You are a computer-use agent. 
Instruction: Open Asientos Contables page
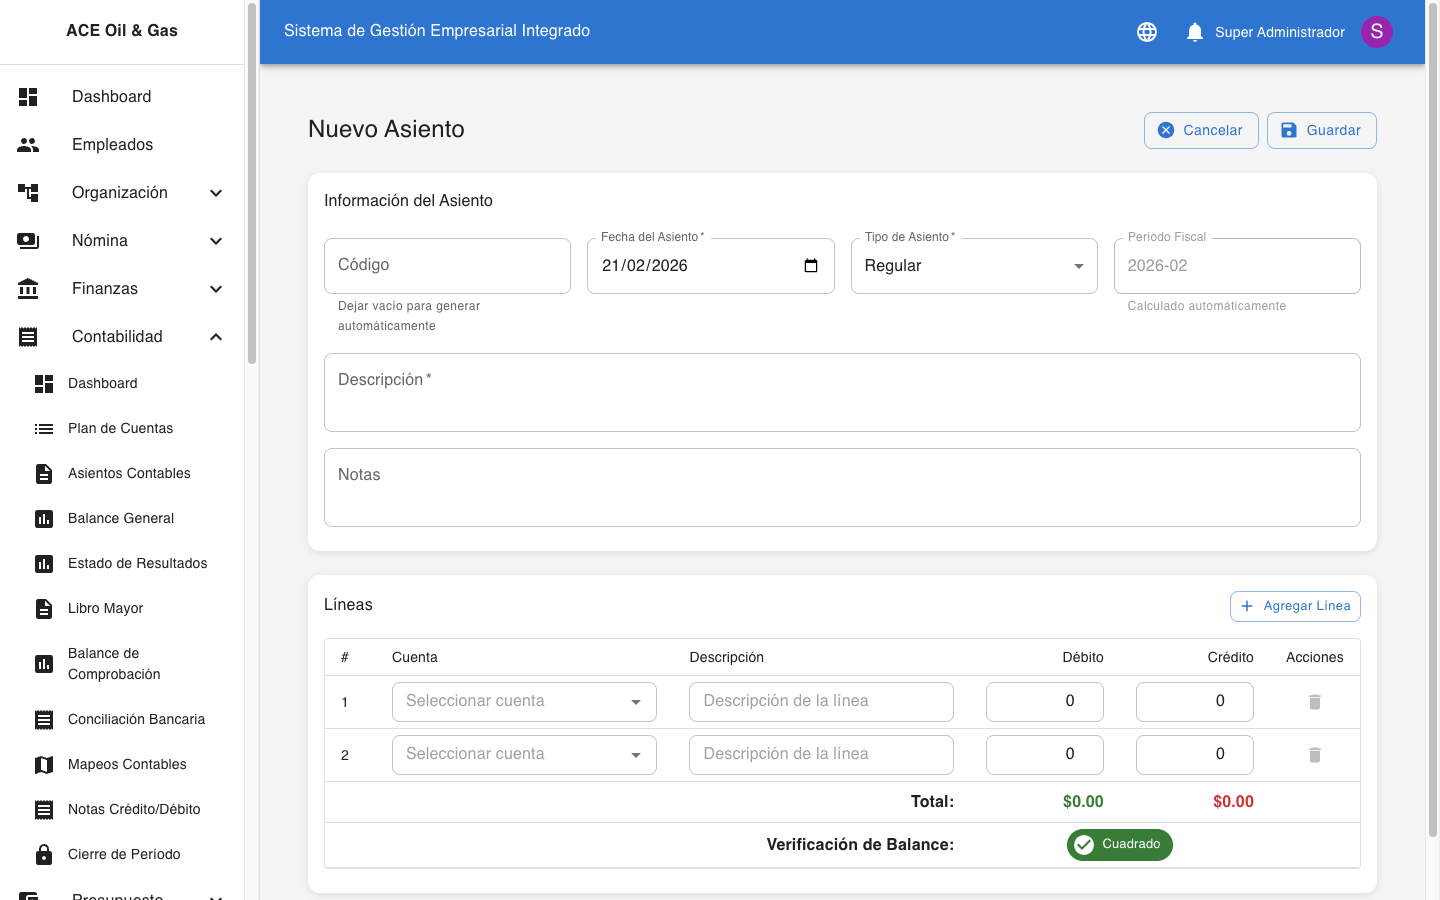pos(129,473)
